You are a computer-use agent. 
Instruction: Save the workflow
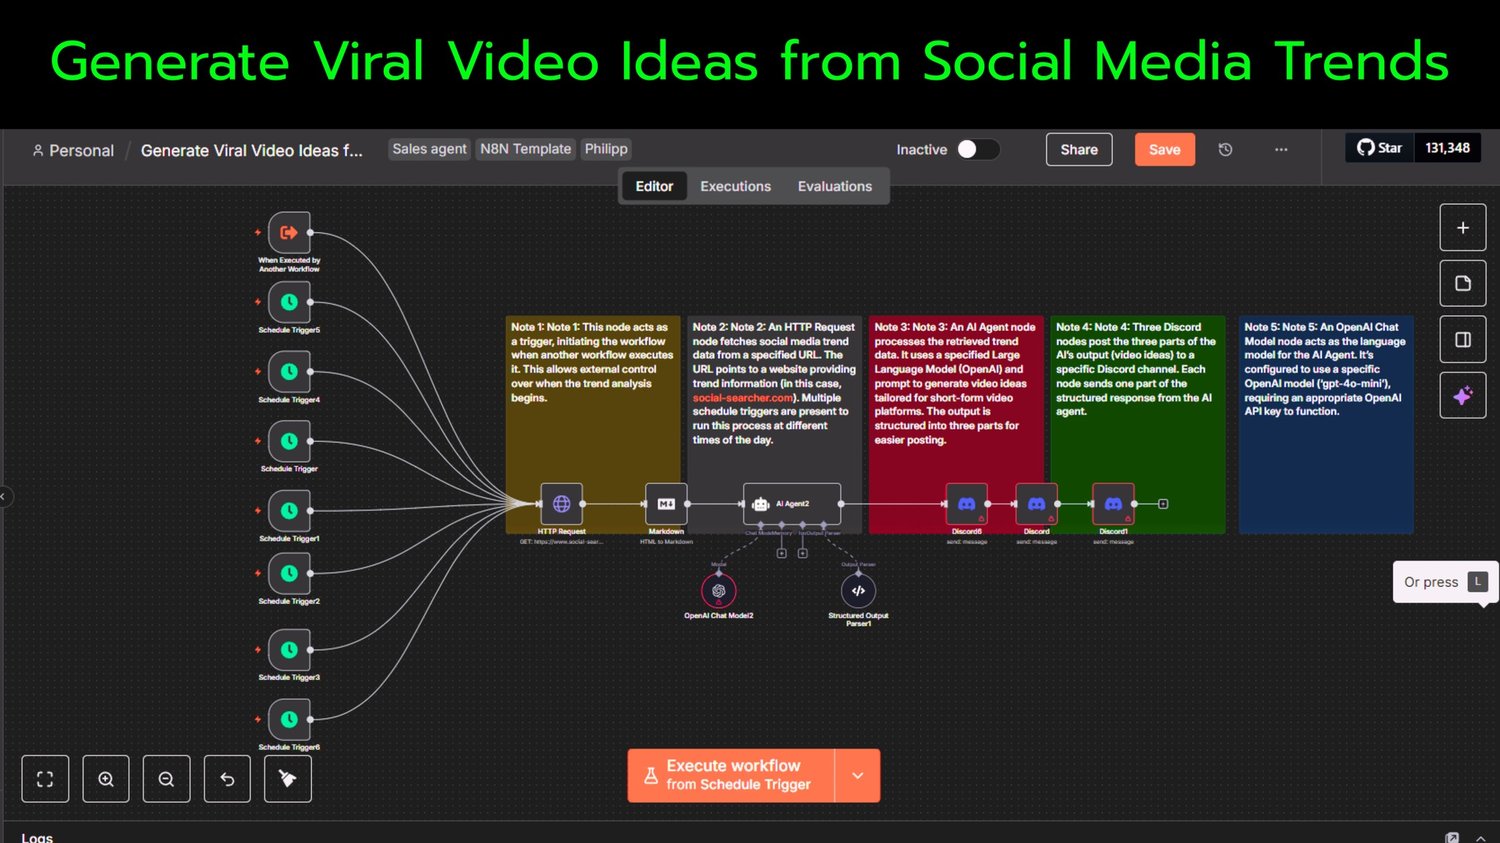(x=1164, y=150)
